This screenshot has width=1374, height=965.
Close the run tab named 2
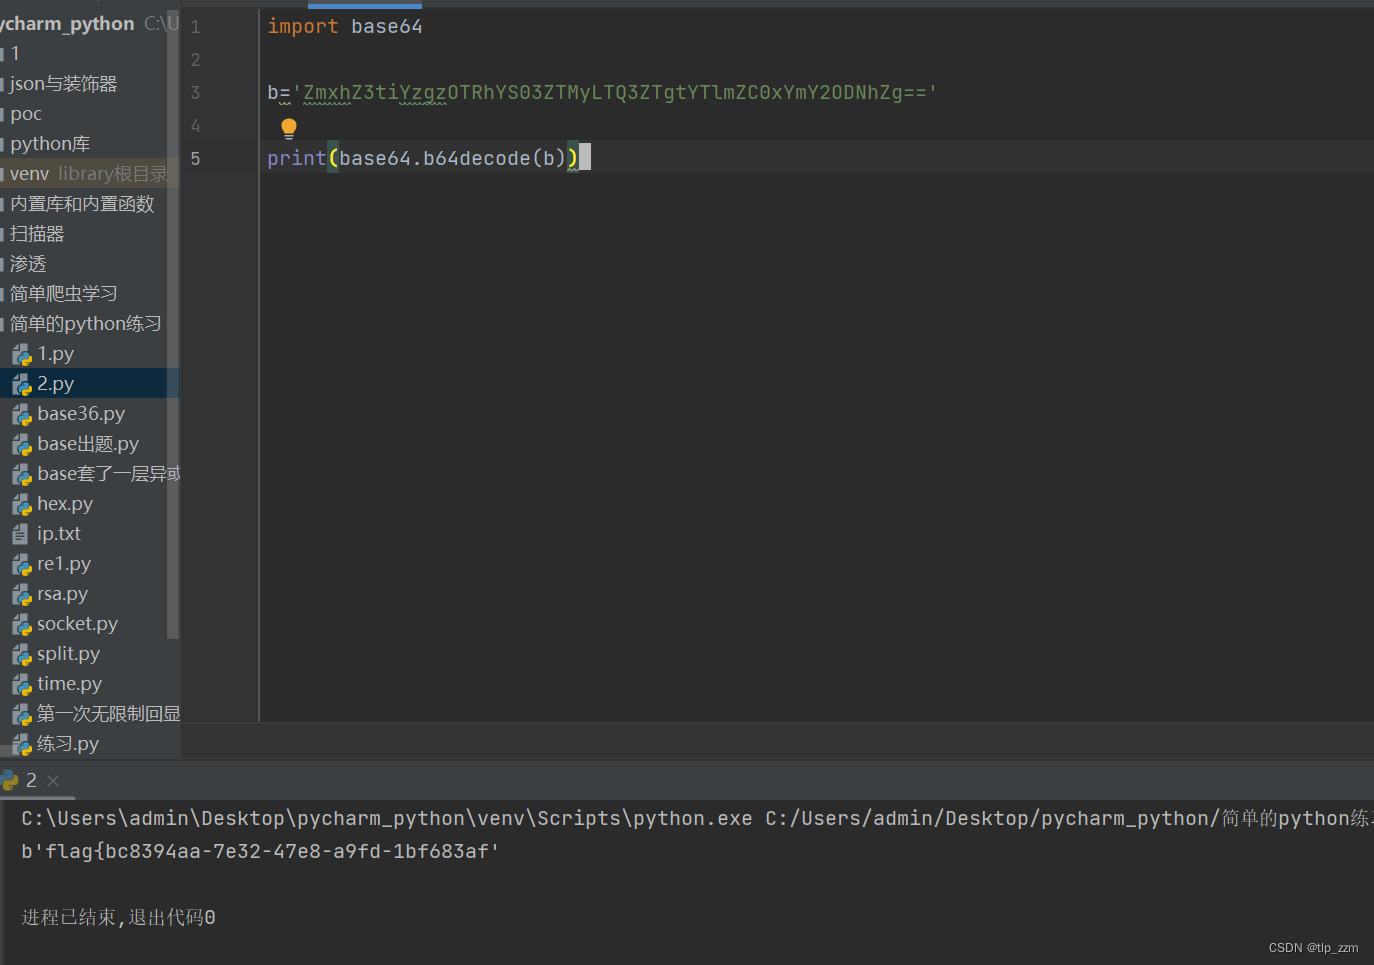(53, 781)
